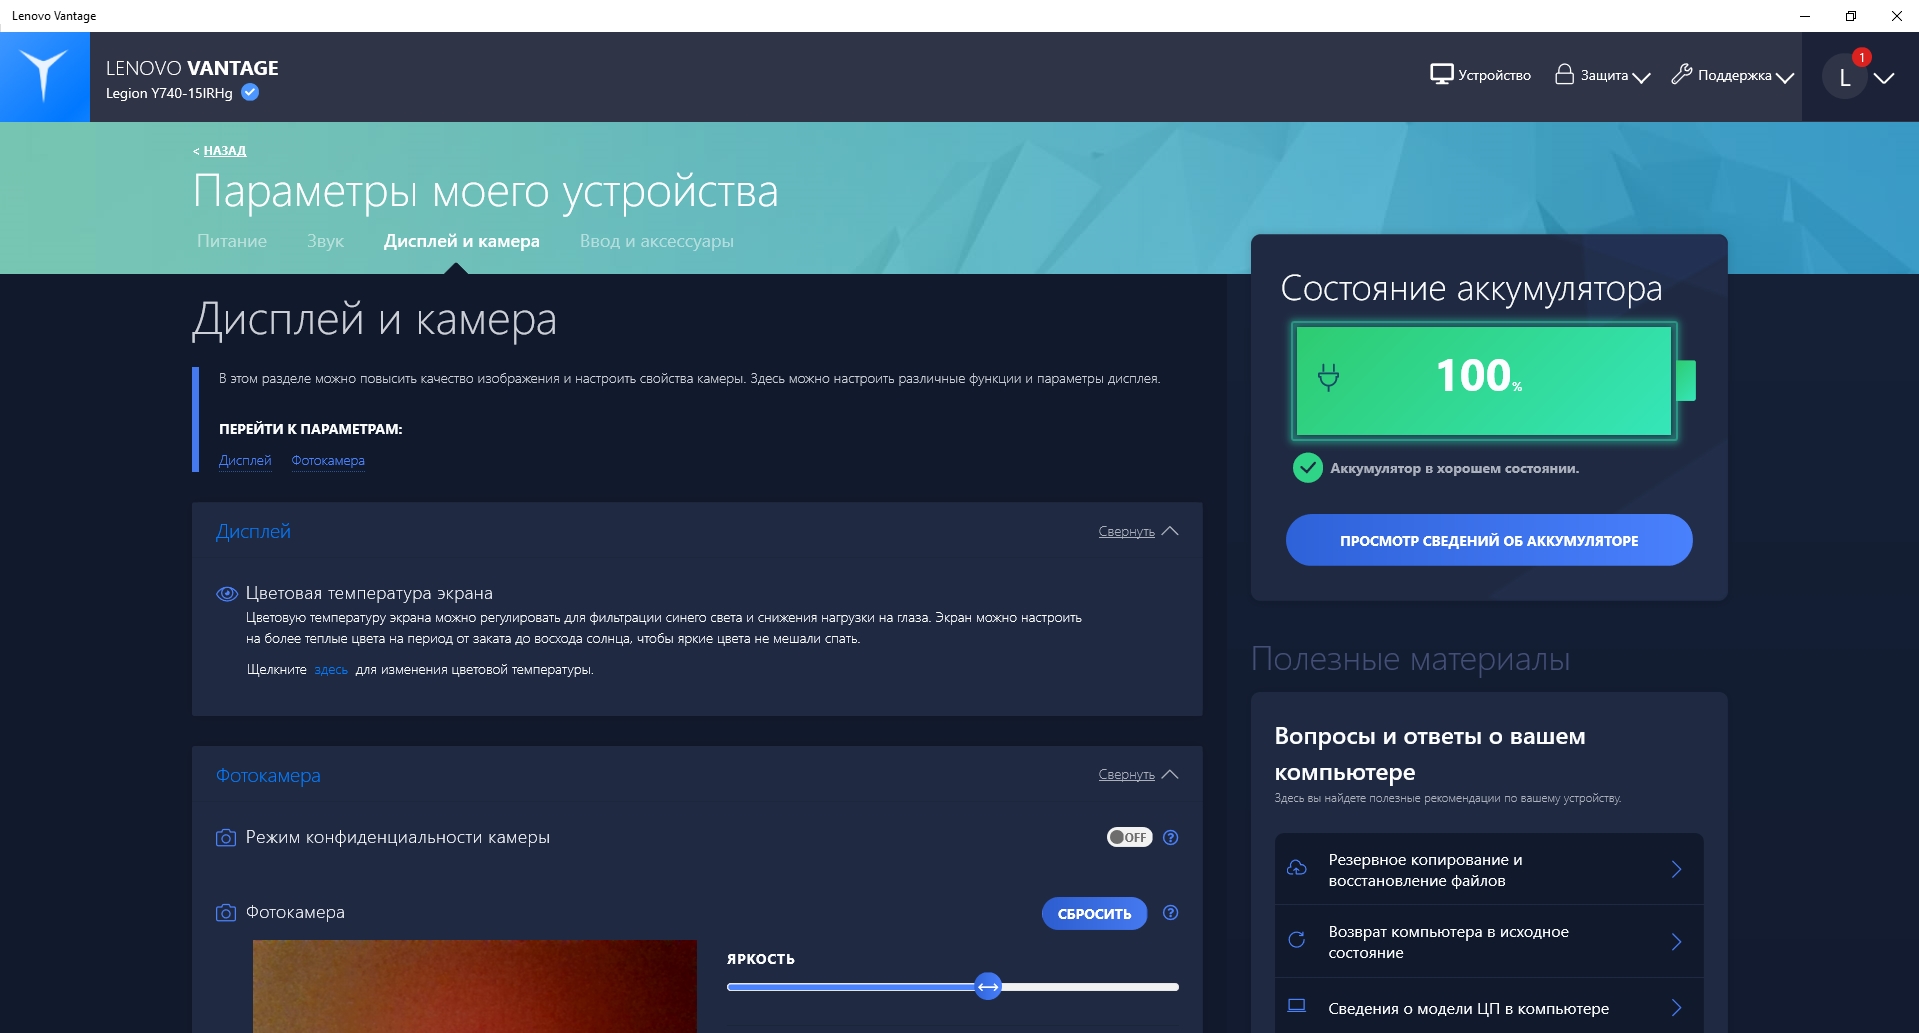Screen dimensions: 1919x1033
Task: Expand the Защита dropdown menu
Action: pos(1641,77)
